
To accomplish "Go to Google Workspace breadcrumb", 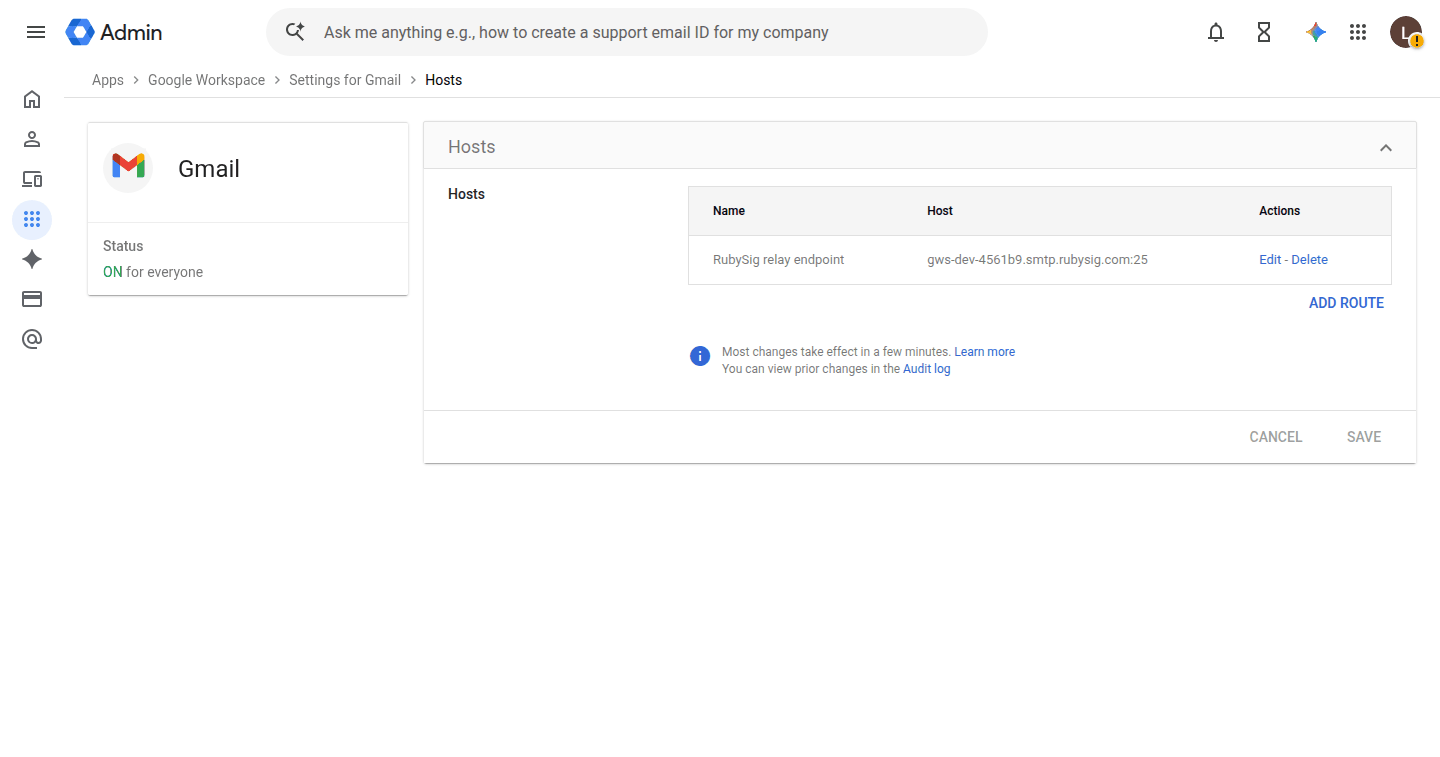I will (207, 80).
